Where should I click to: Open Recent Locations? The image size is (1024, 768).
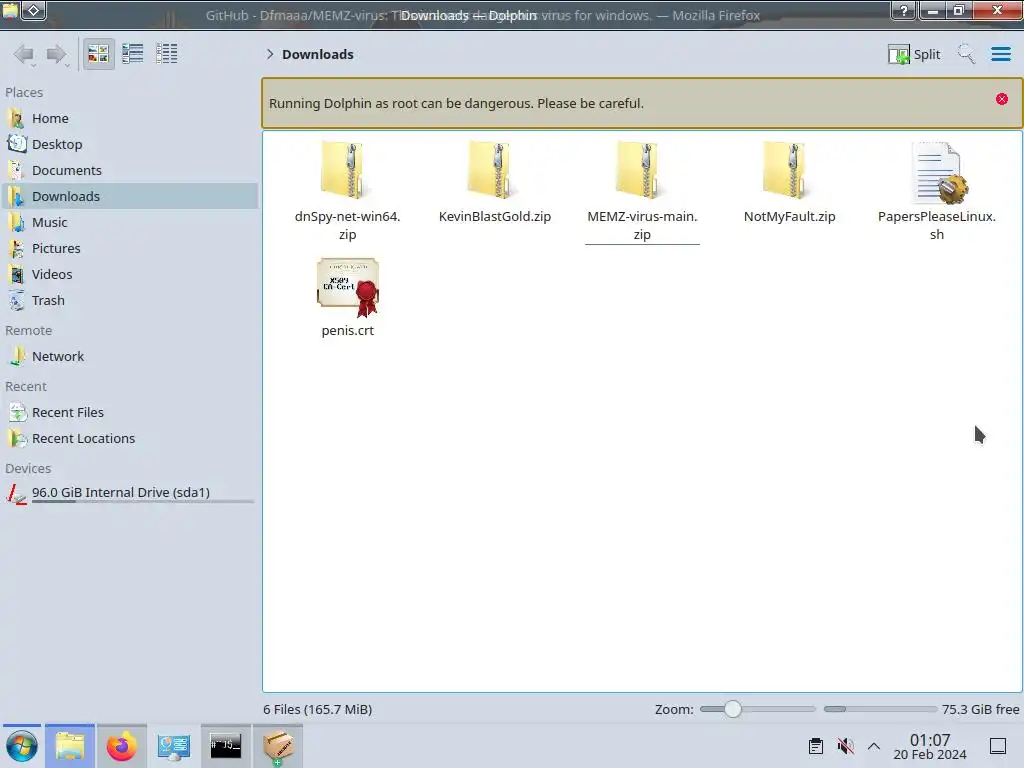[130, 439]
